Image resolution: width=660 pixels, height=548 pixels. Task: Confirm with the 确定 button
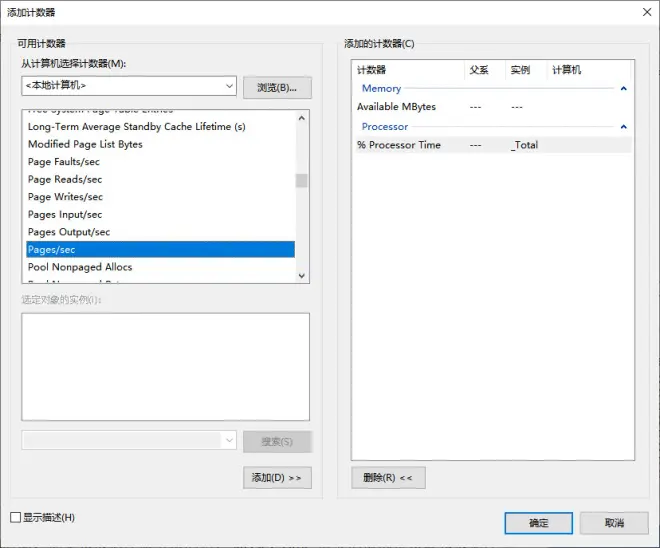[x=538, y=523]
